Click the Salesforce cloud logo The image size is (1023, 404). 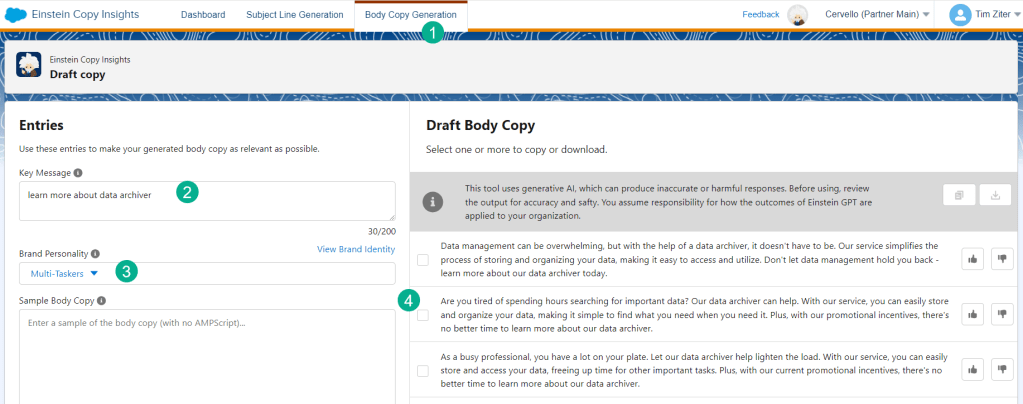tap(16, 15)
